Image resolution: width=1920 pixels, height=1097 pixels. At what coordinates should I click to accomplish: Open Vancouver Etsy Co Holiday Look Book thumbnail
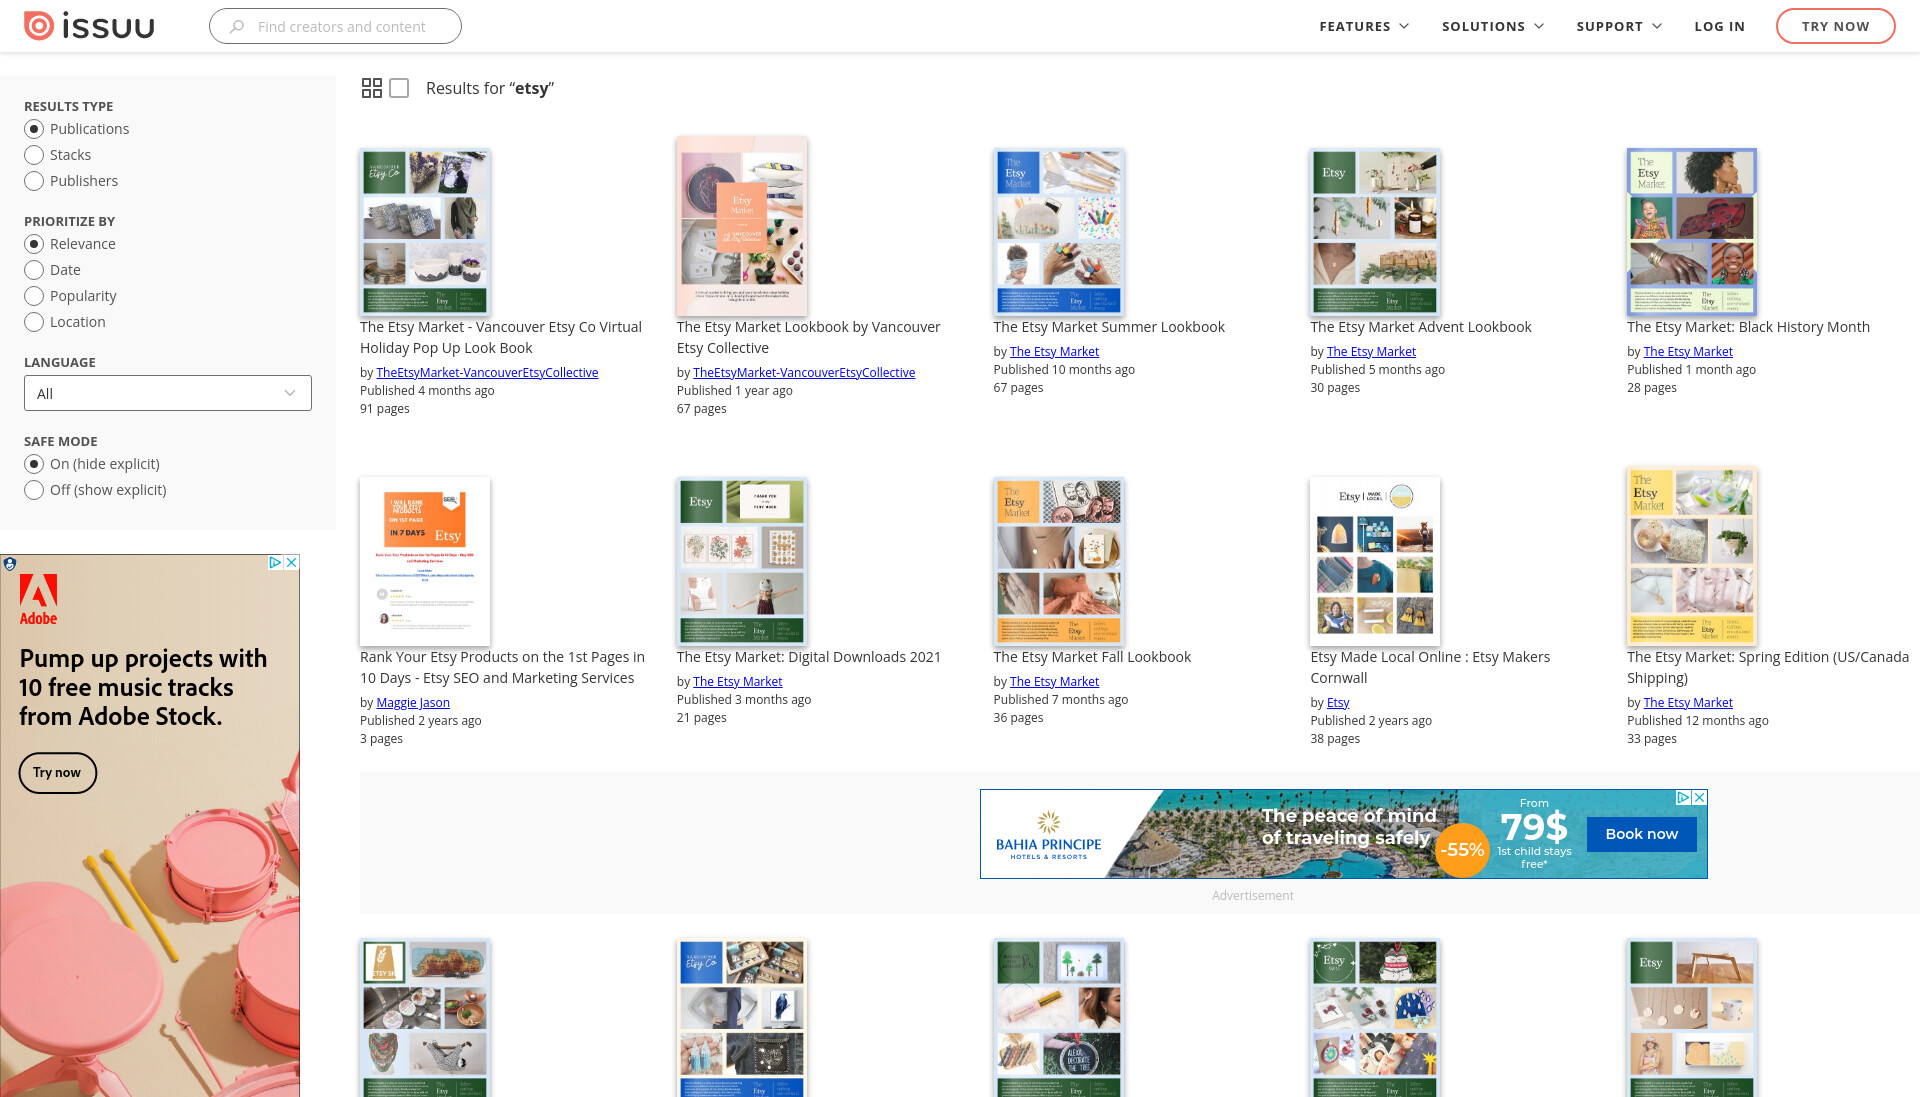click(x=425, y=232)
